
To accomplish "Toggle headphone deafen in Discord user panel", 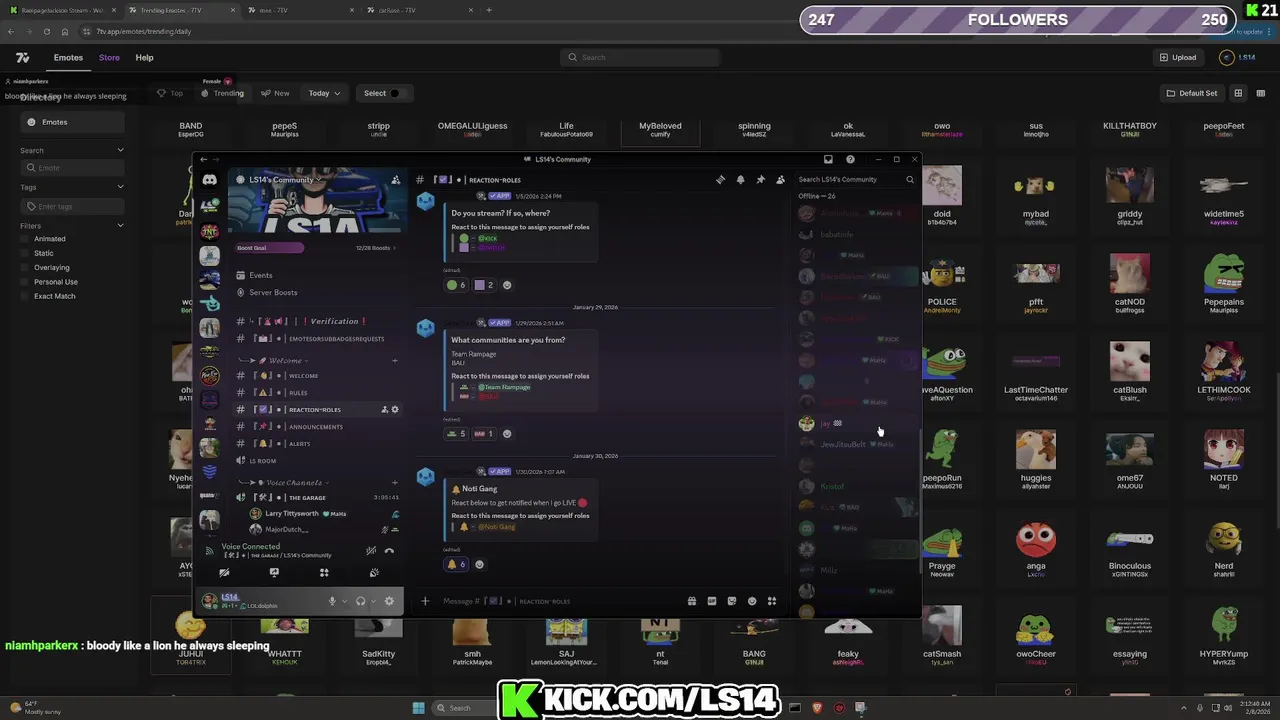I will pos(361,601).
